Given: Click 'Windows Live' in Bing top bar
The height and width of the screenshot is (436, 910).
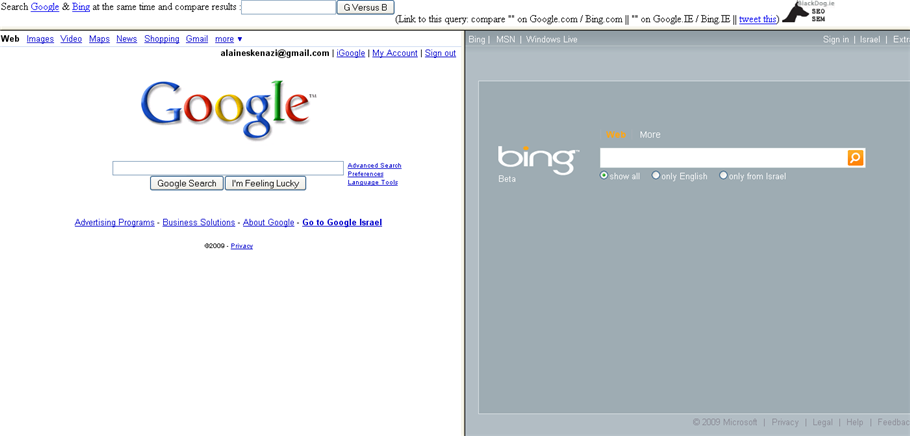Looking at the screenshot, I should click(551, 39).
